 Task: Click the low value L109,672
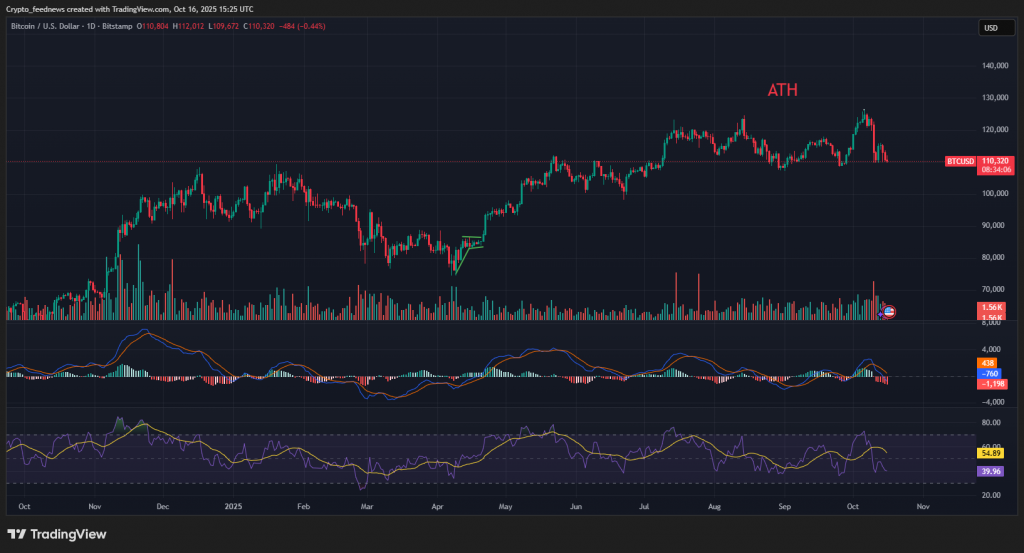tap(223, 26)
